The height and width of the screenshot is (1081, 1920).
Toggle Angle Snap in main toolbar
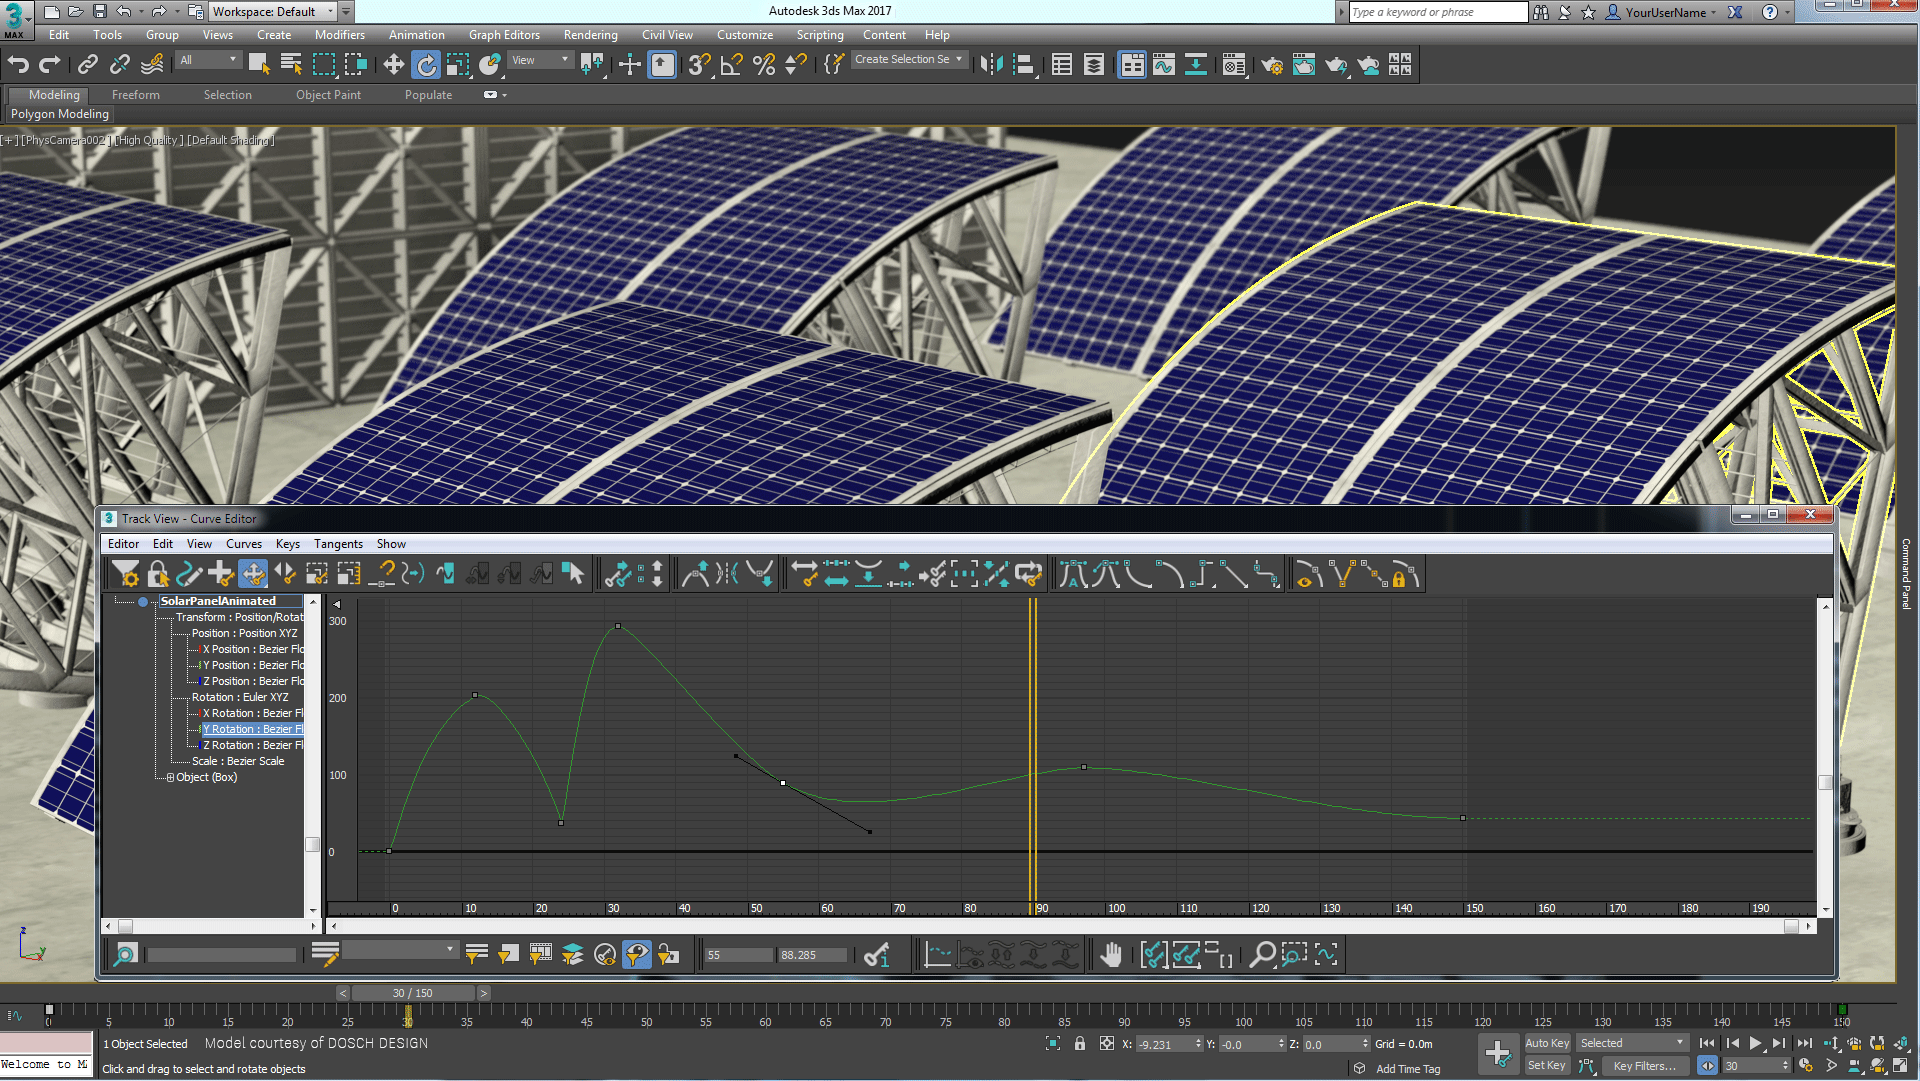[x=731, y=65]
